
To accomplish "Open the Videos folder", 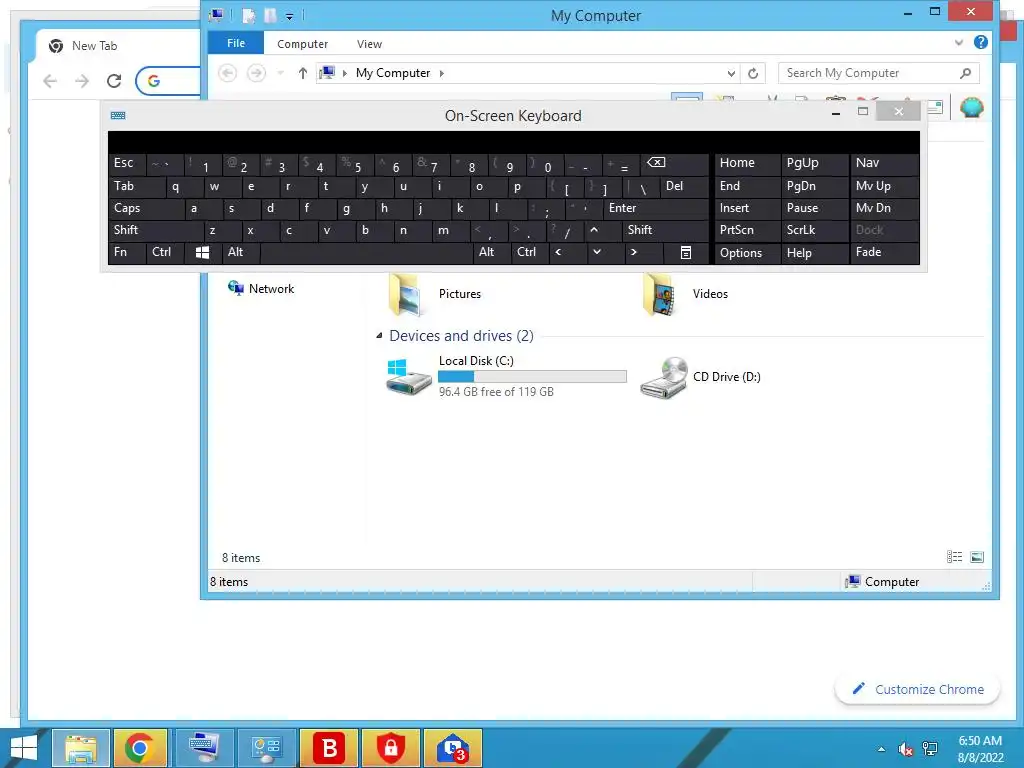I will pos(686,294).
